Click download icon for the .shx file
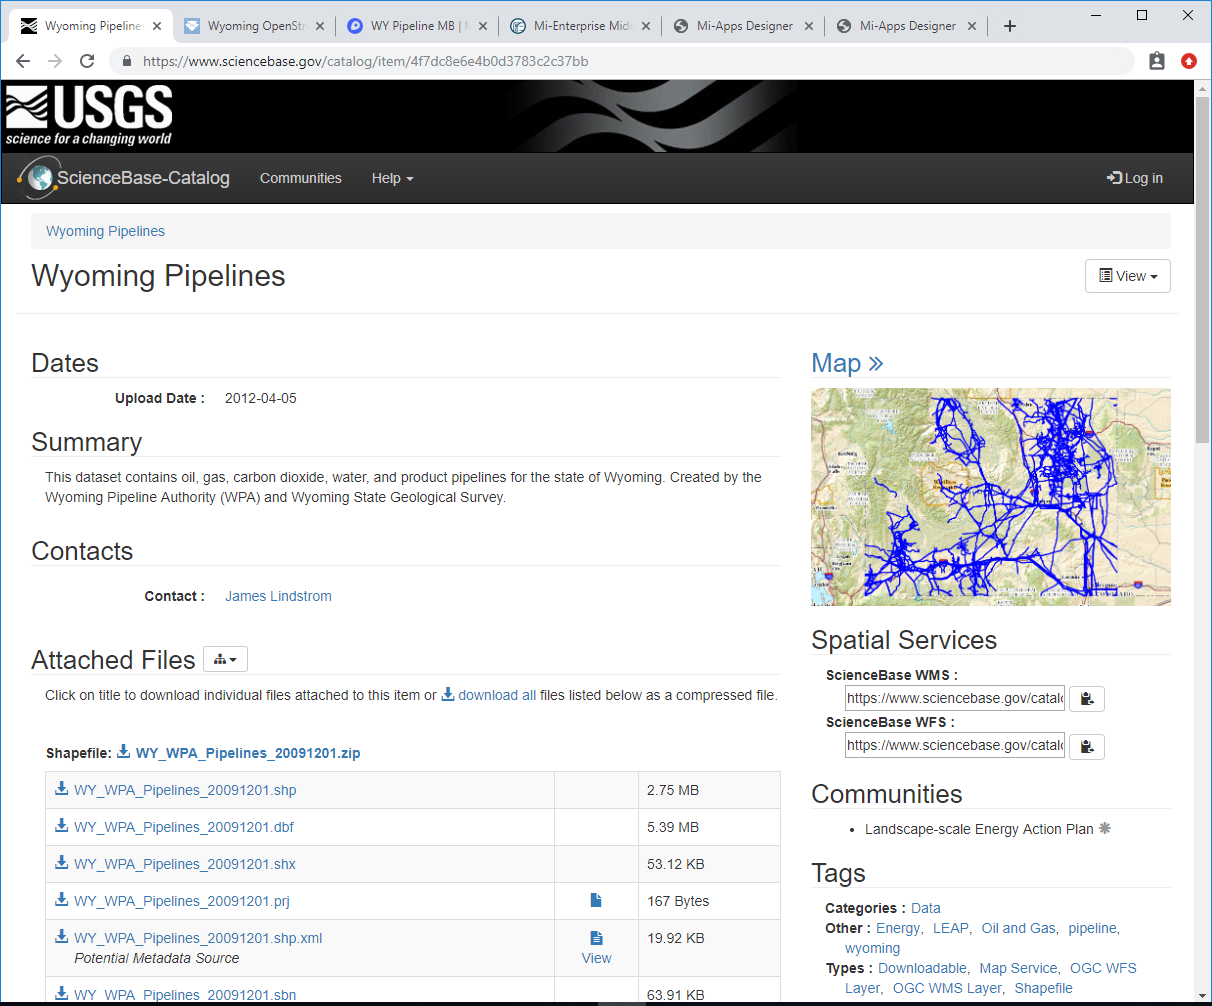 tap(62, 863)
